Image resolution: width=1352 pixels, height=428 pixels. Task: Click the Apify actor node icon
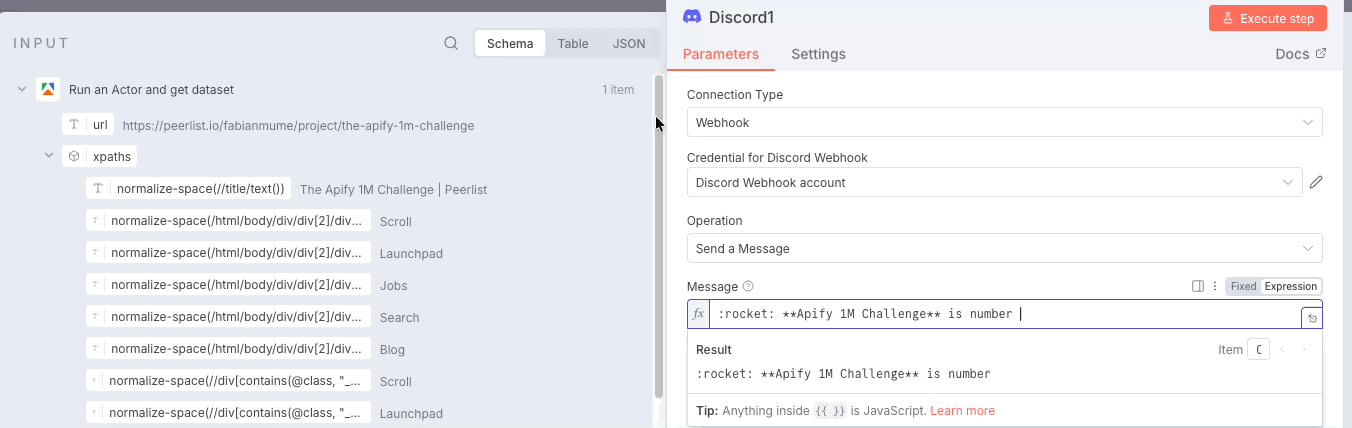point(48,89)
